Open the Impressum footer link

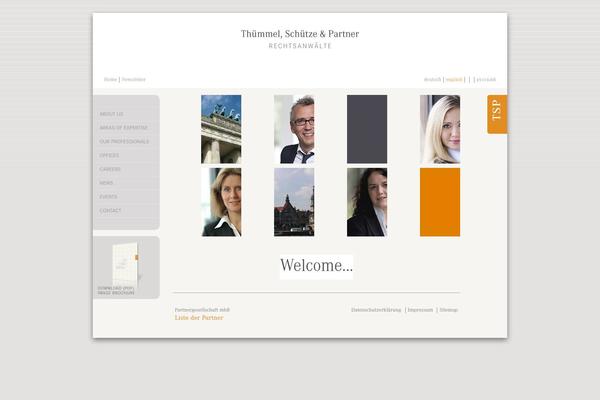[x=420, y=310]
